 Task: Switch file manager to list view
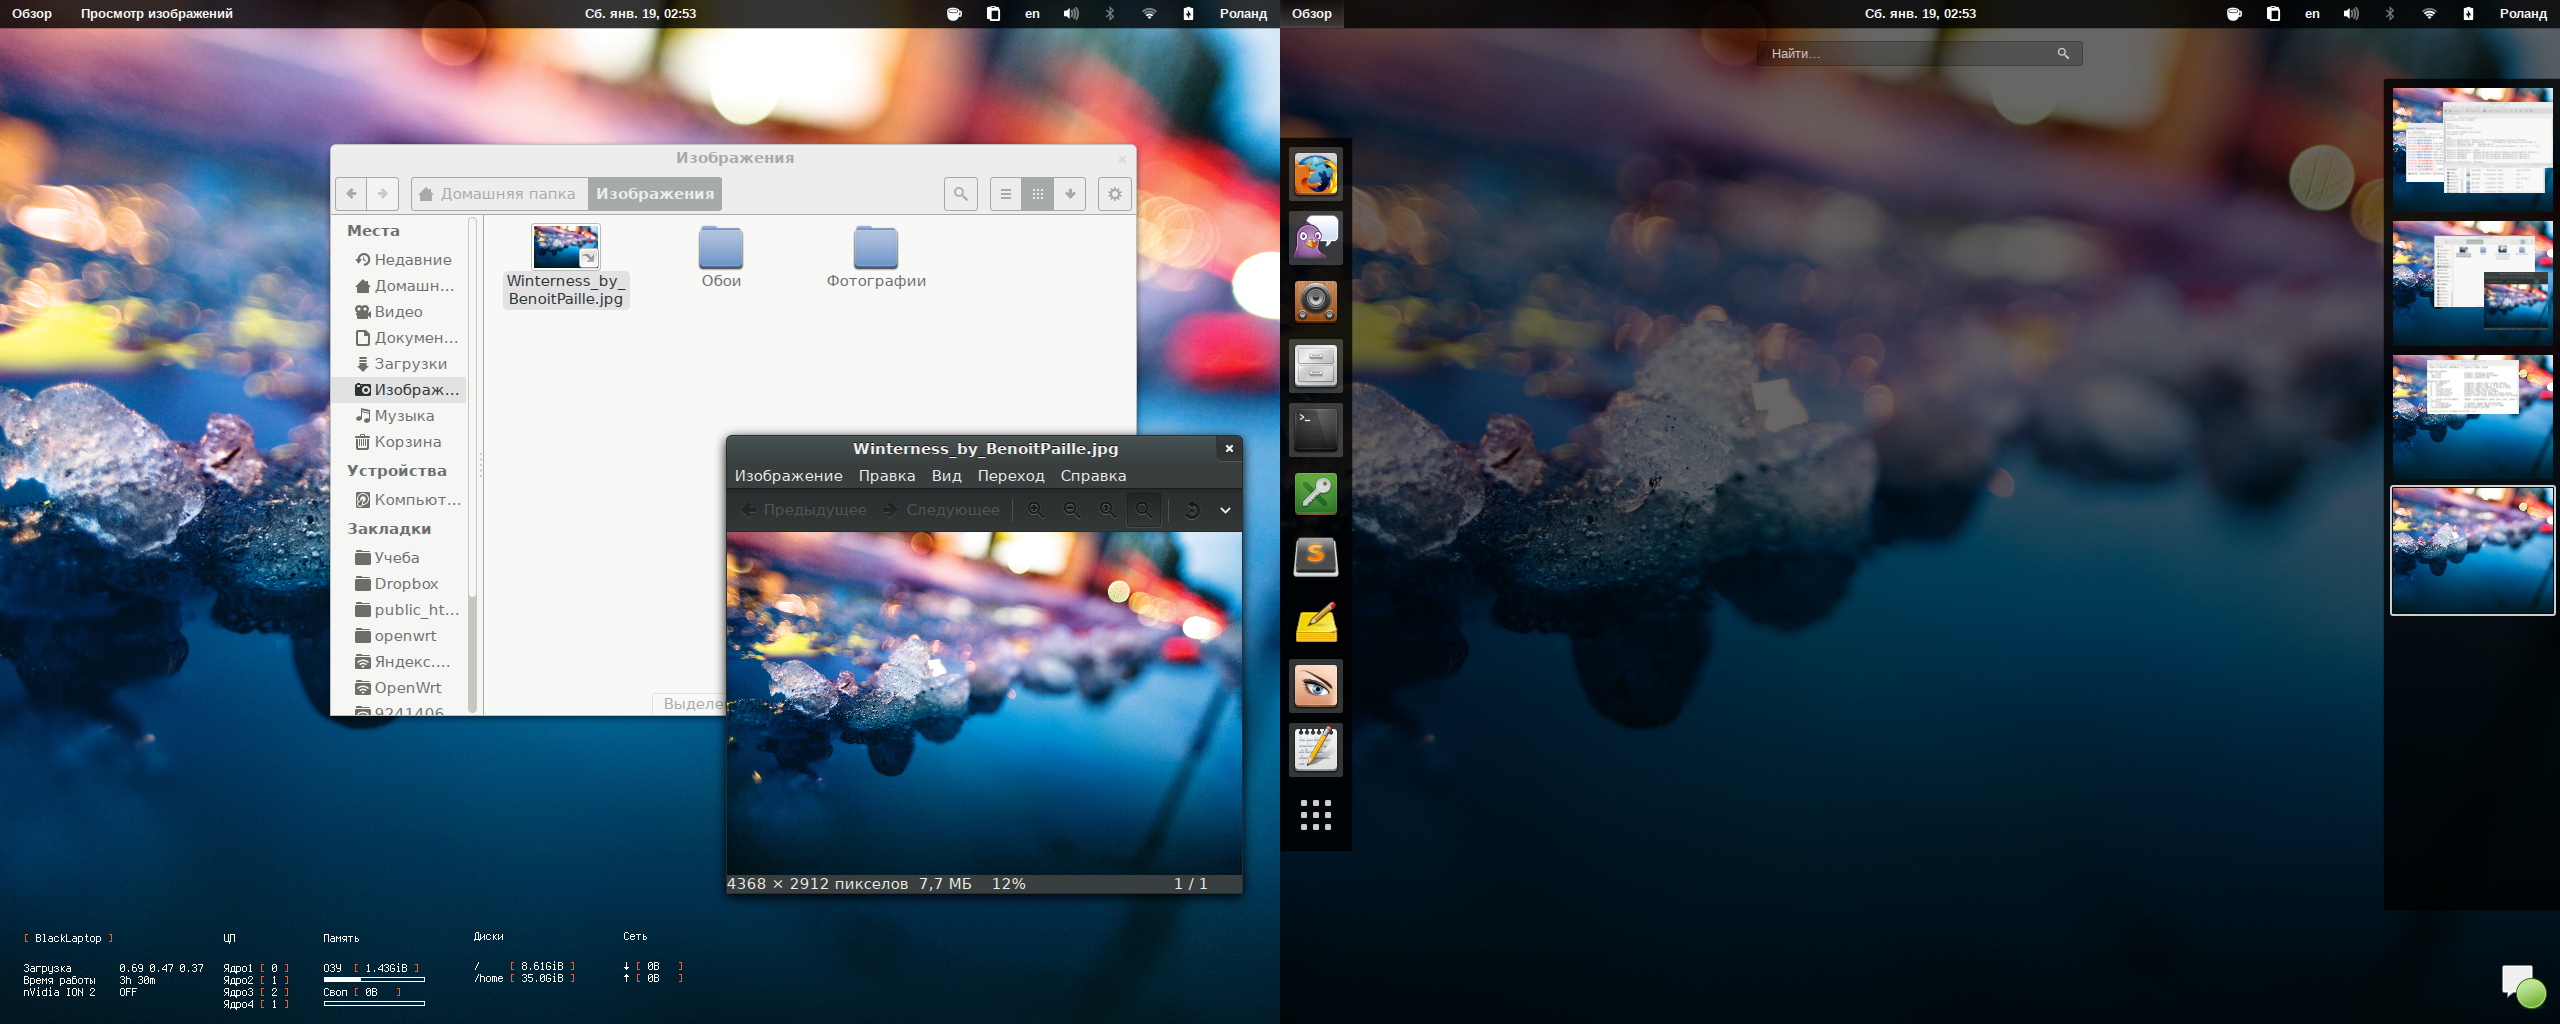(1006, 194)
